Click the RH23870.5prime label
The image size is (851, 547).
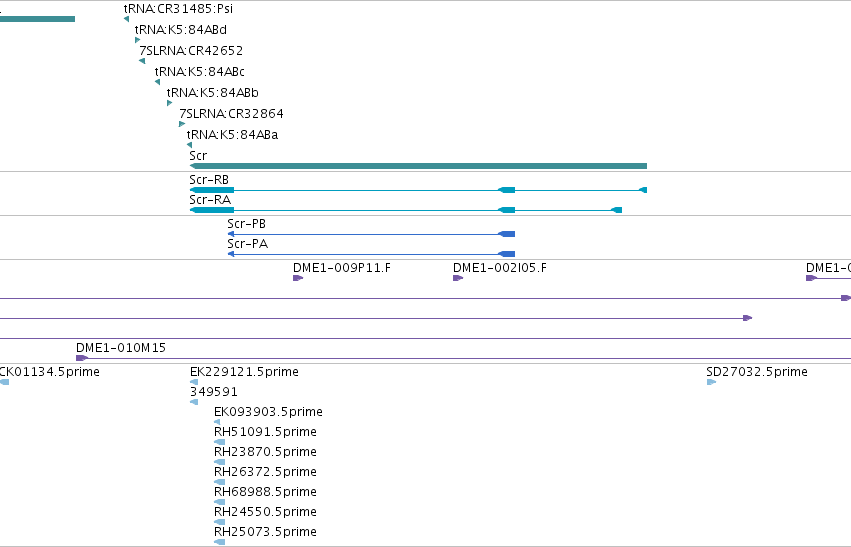tap(265, 452)
